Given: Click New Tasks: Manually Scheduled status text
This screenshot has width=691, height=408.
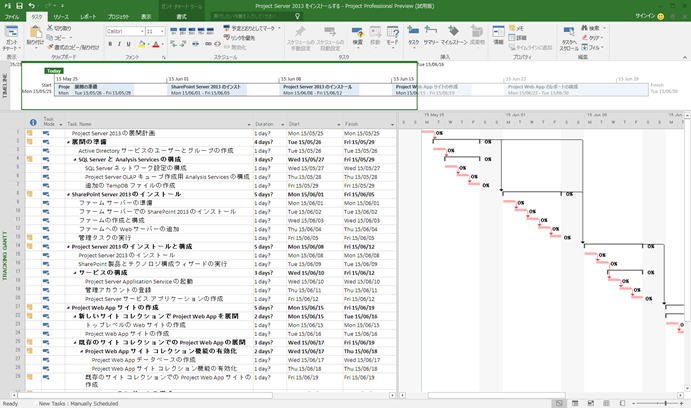Looking at the screenshot, I should 78,403.
